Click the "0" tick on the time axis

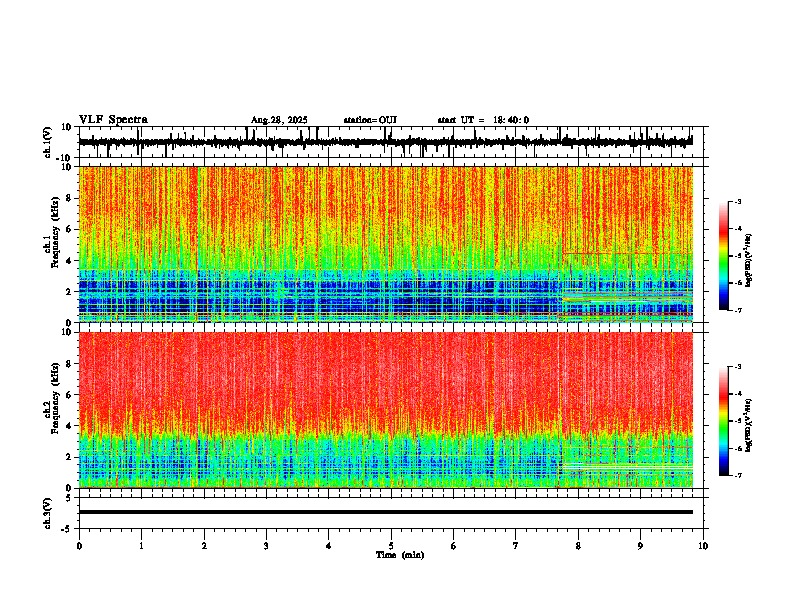79,546
